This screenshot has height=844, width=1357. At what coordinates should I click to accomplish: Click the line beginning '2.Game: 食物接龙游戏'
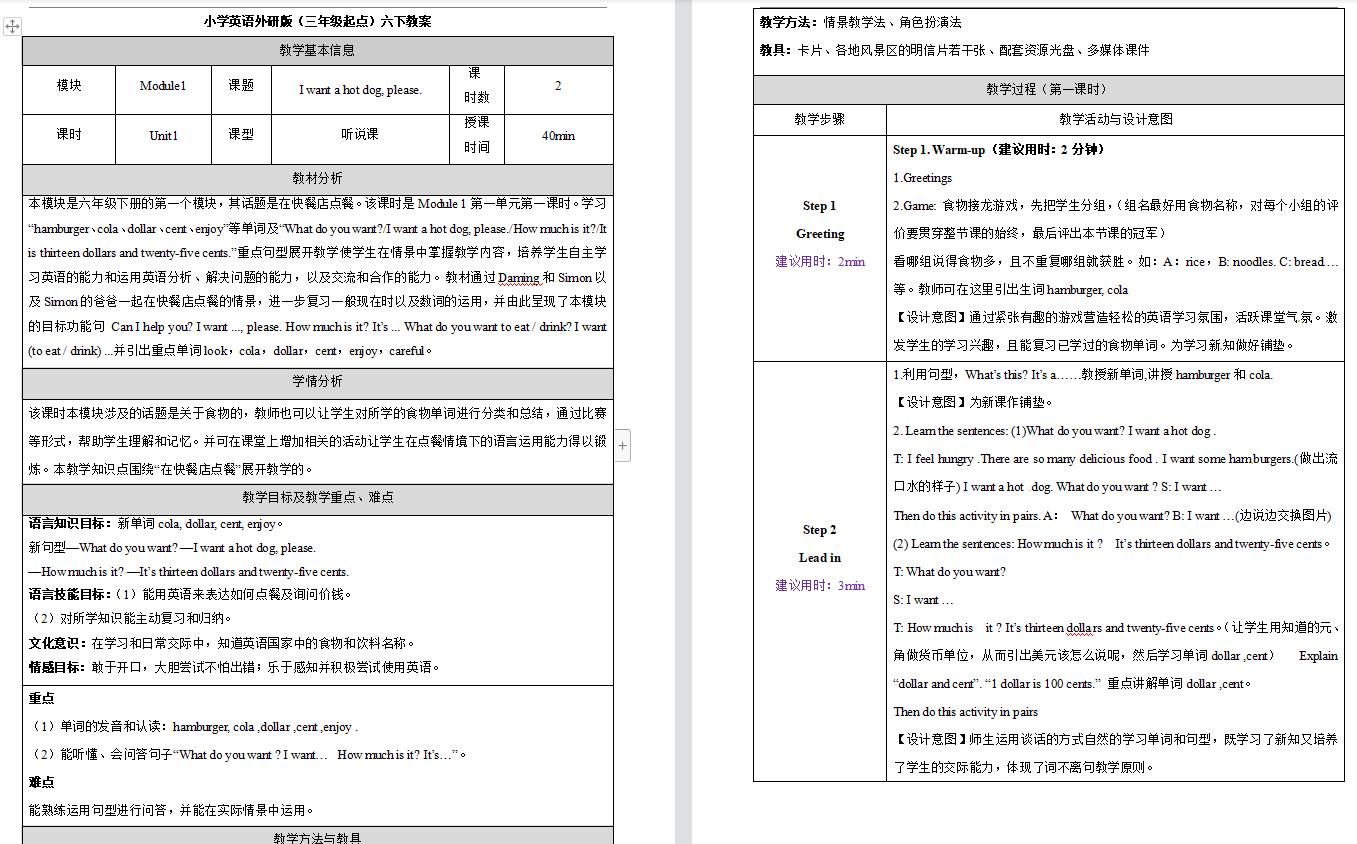coord(1115,206)
